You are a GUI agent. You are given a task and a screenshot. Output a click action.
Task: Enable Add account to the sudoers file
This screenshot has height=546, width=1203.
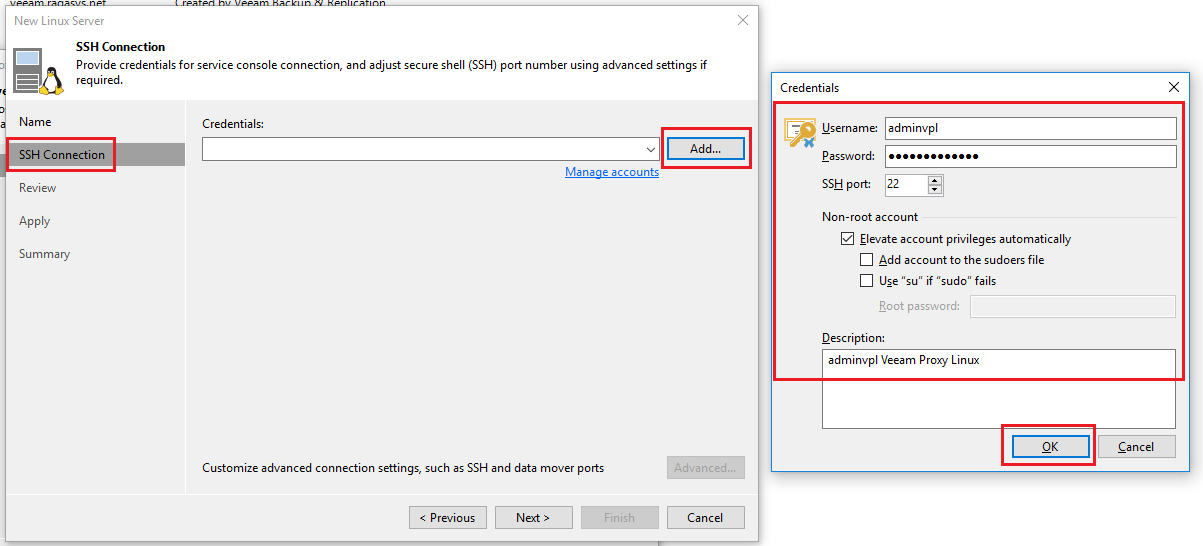pyautogui.click(x=866, y=260)
